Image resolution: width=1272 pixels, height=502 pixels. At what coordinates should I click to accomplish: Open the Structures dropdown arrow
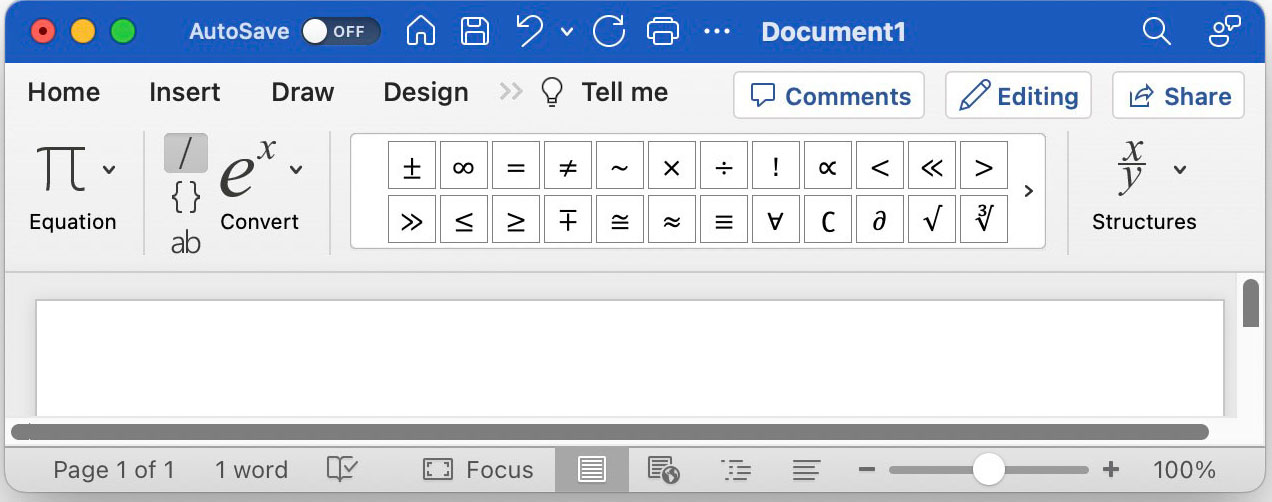pyautogui.click(x=1180, y=169)
